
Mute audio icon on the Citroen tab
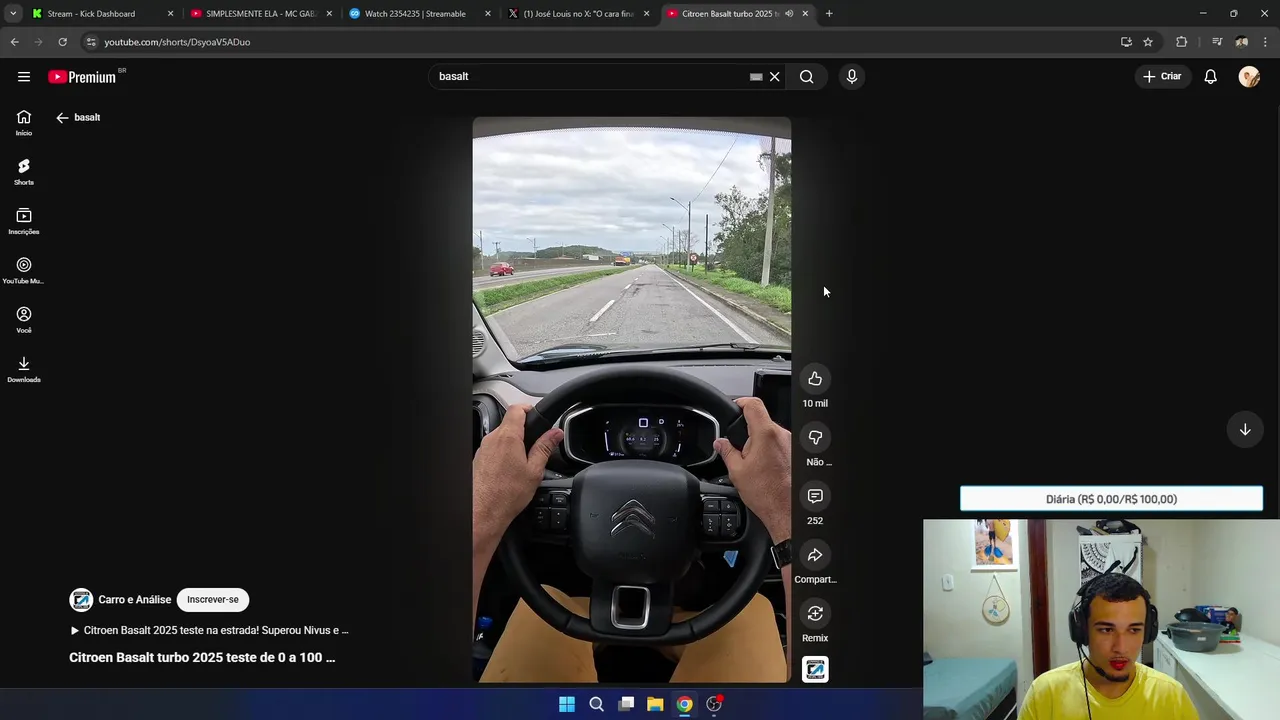pyautogui.click(x=789, y=14)
